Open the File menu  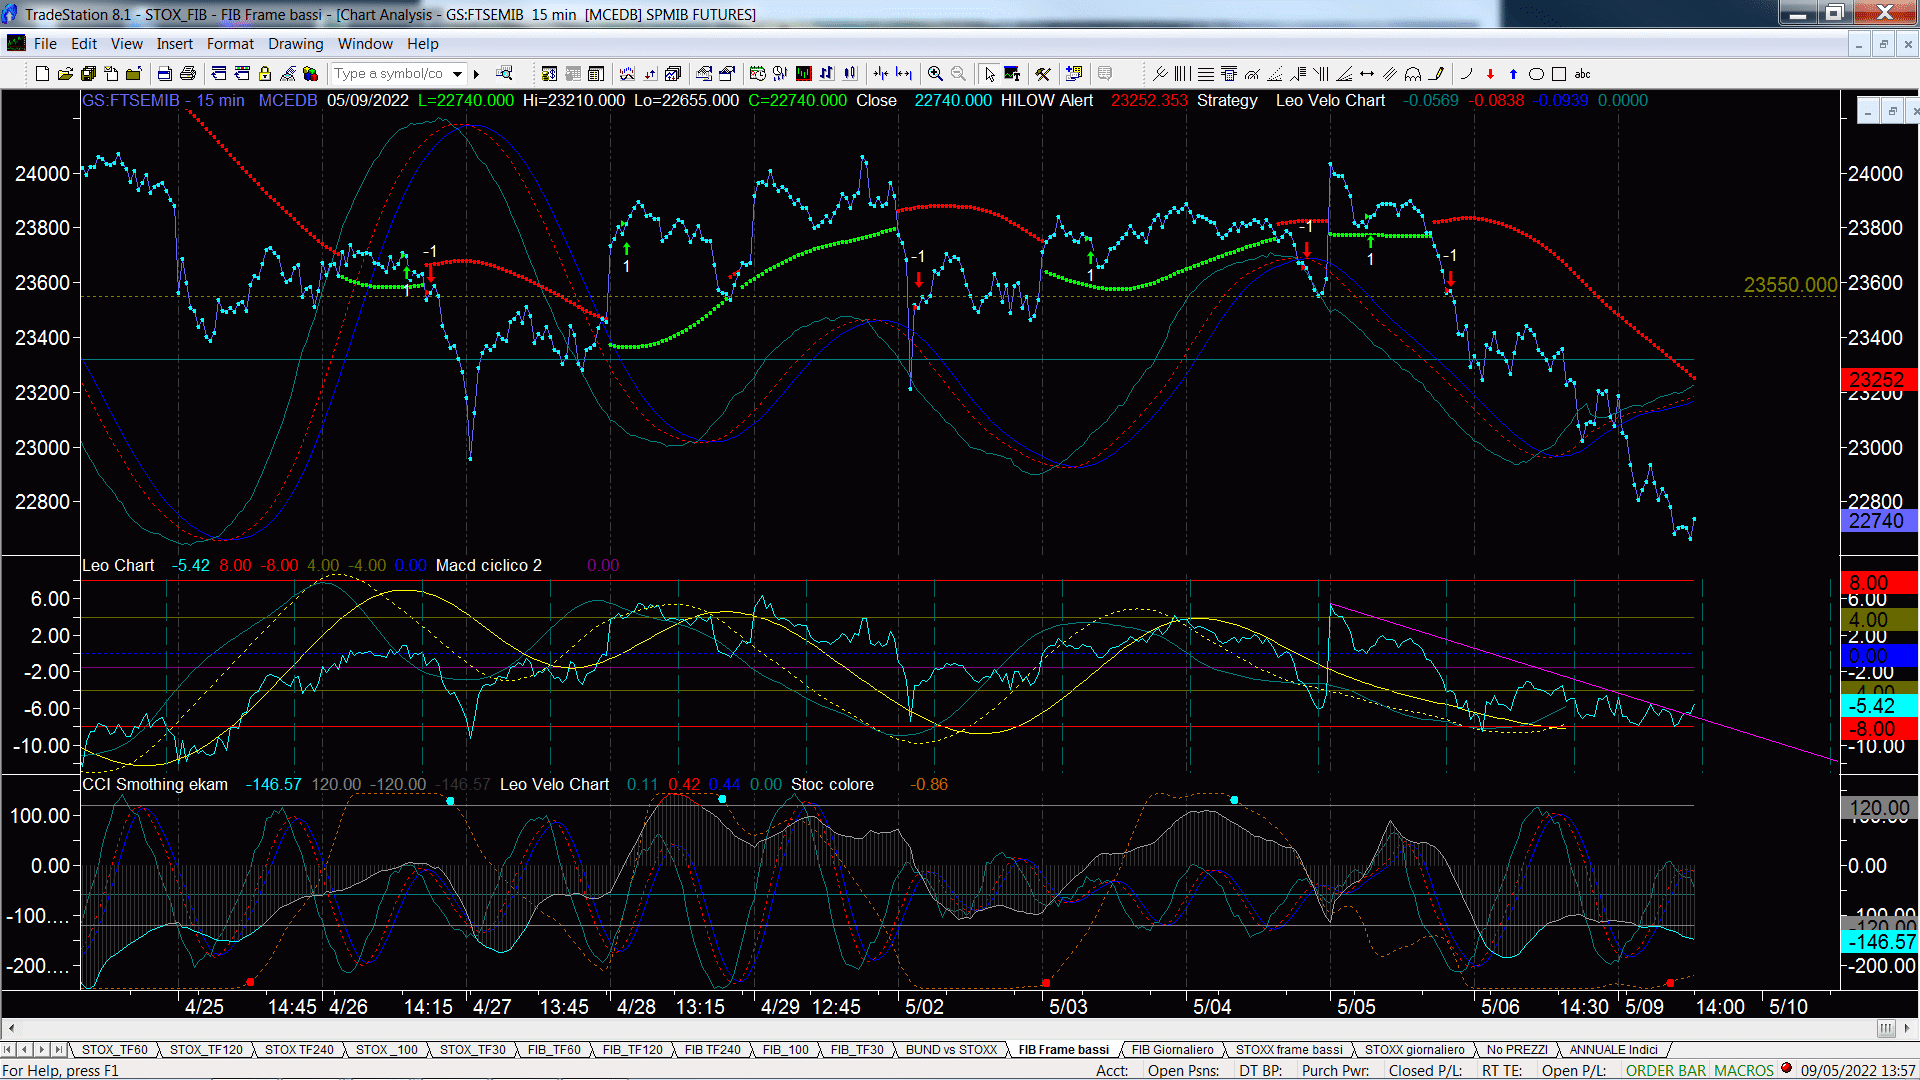pyautogui.click(x=45, y=44)
